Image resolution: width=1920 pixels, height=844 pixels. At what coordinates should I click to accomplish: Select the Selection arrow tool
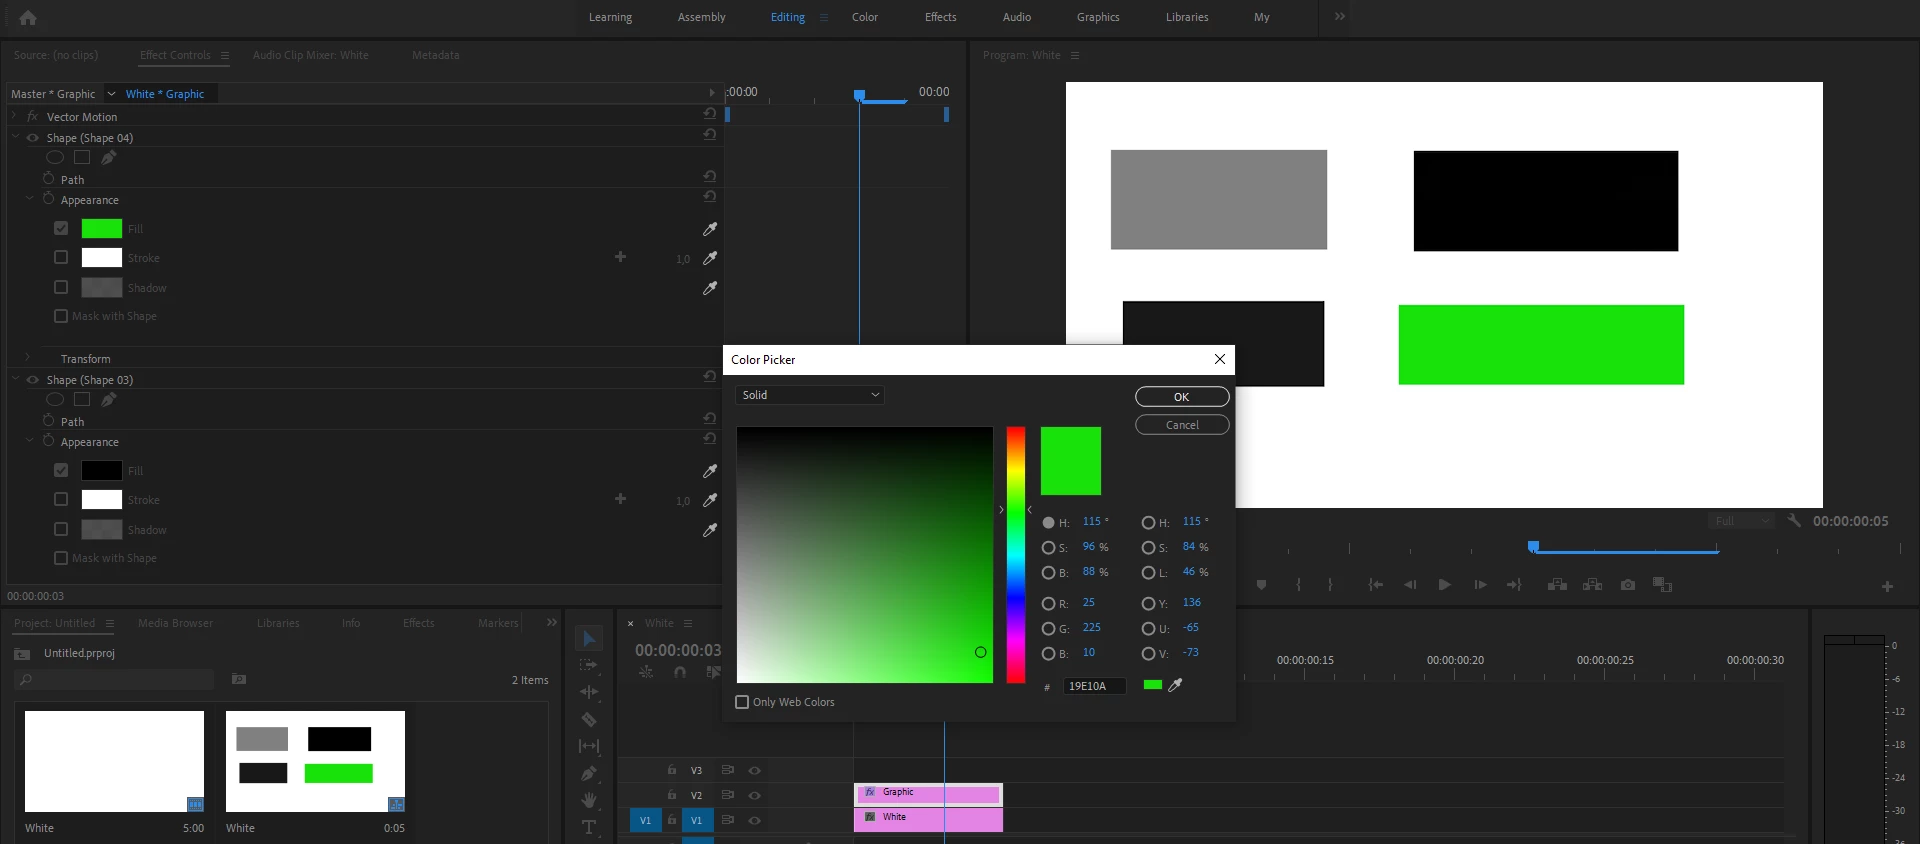589,638
